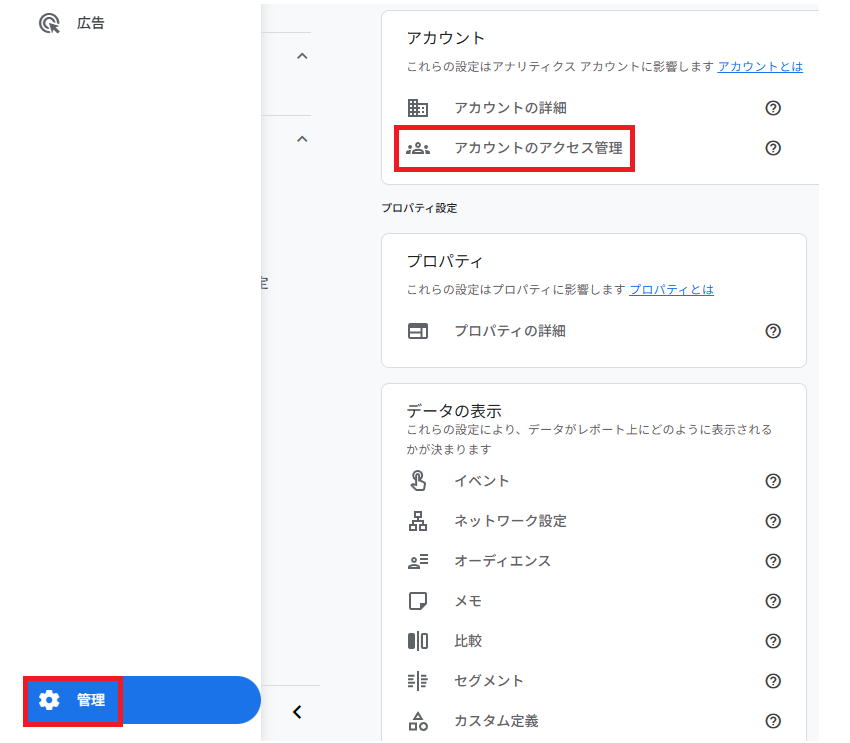Viewport: 850px width, 743px height.
Task: Open the アカウントとは link
Action: point(759,67)
